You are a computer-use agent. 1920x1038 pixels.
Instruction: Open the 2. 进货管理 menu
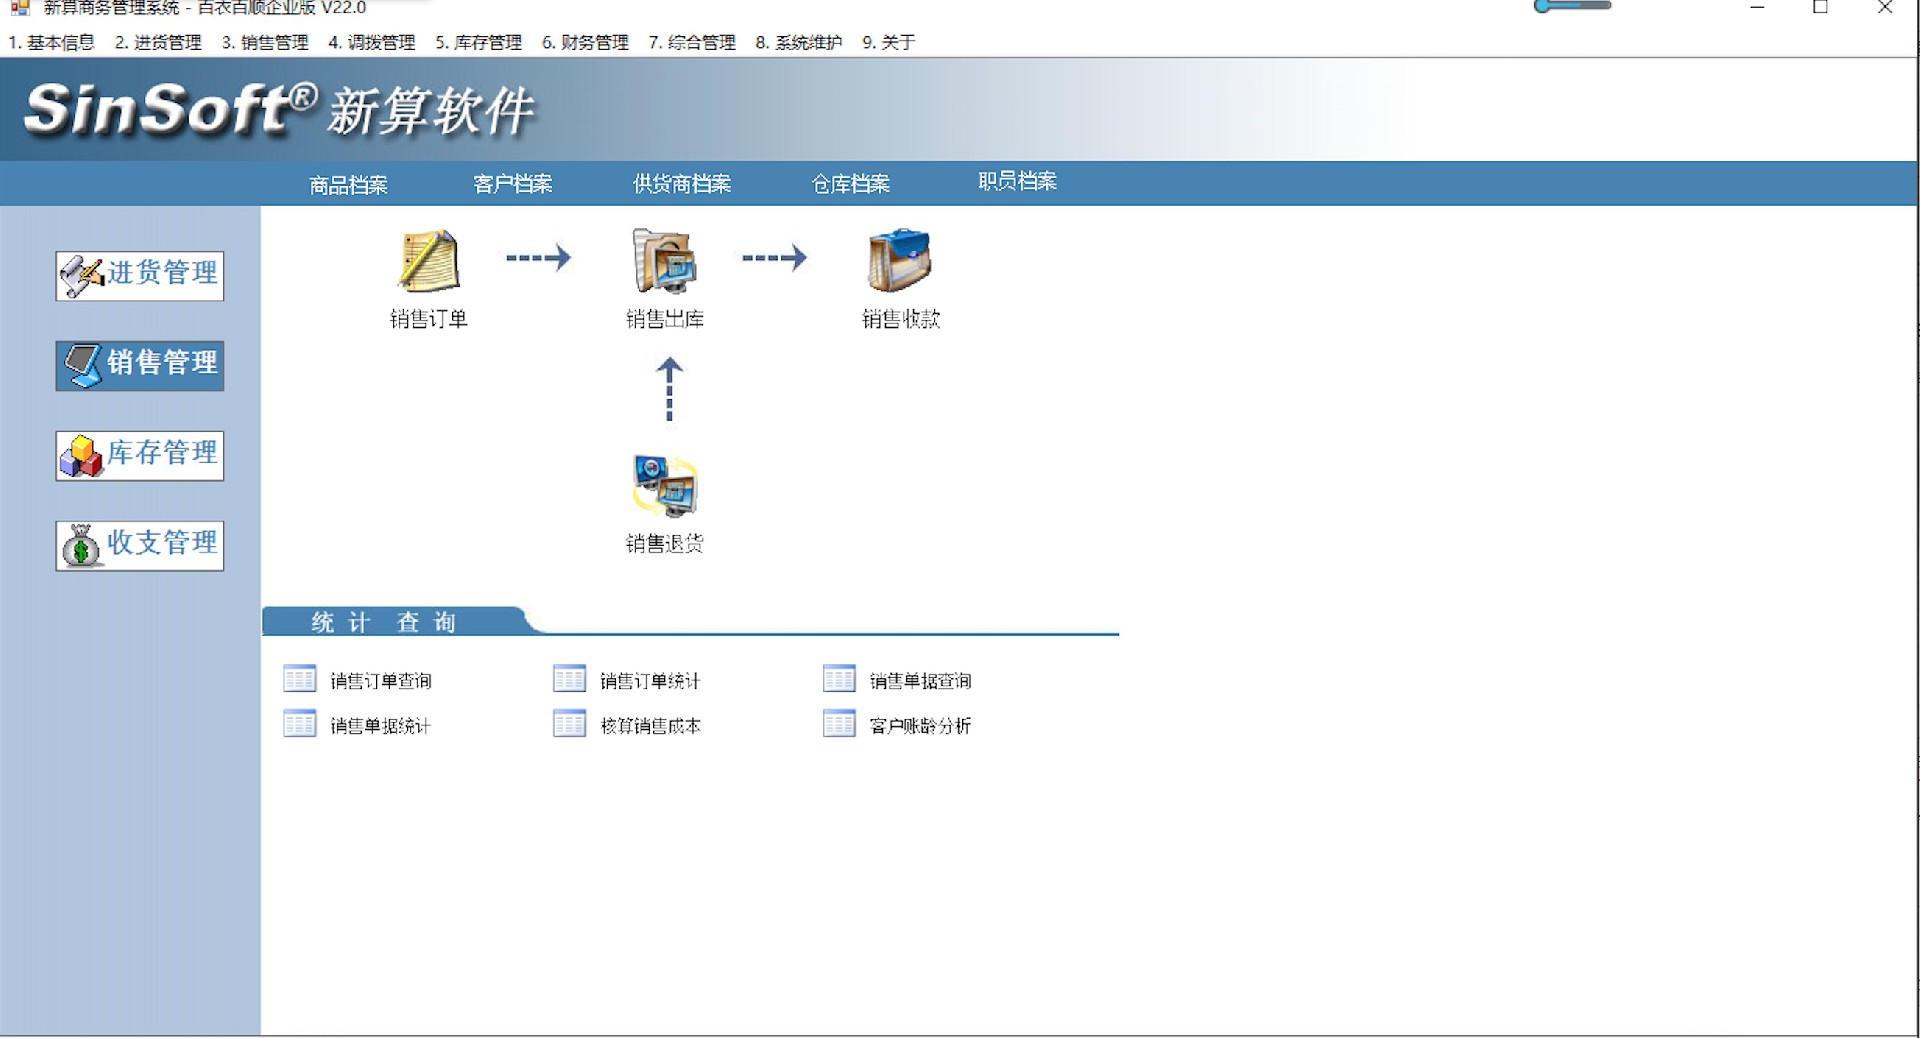[x=158, y=42]
